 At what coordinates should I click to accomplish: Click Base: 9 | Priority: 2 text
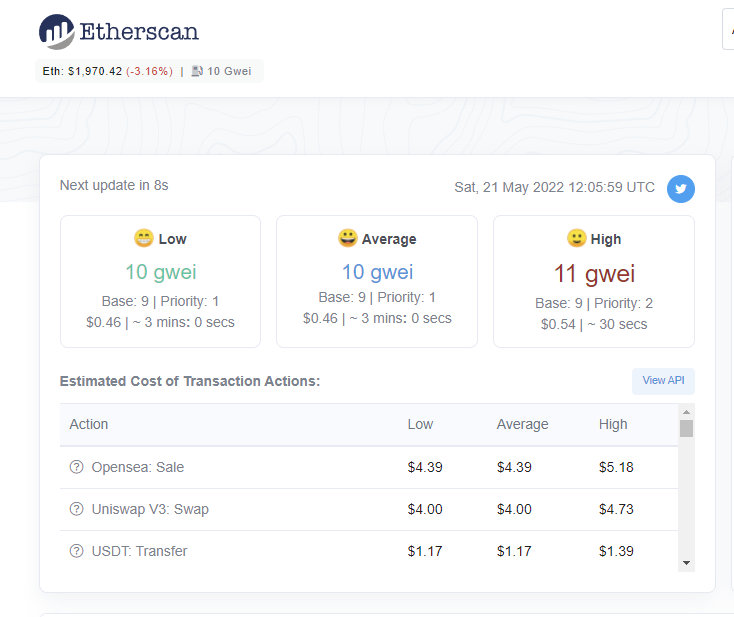click(x=594, y=303)
